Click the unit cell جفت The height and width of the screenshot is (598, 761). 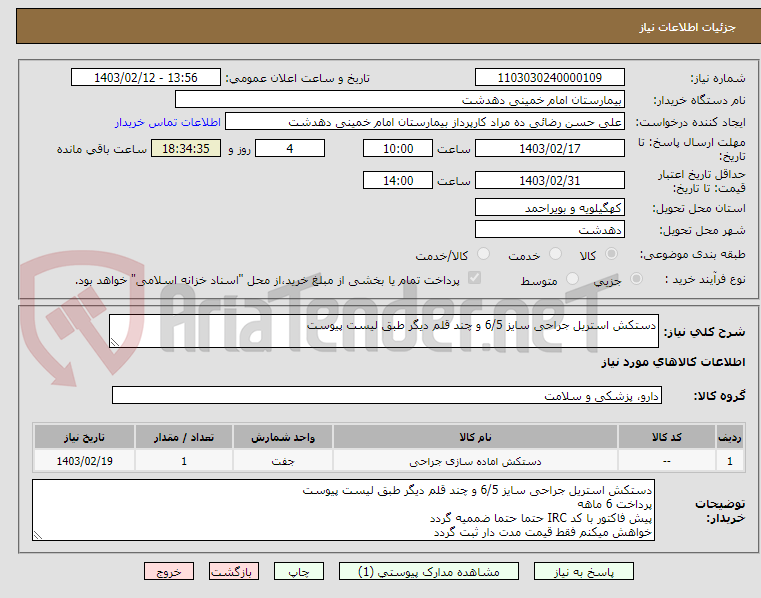coord(282,461)
